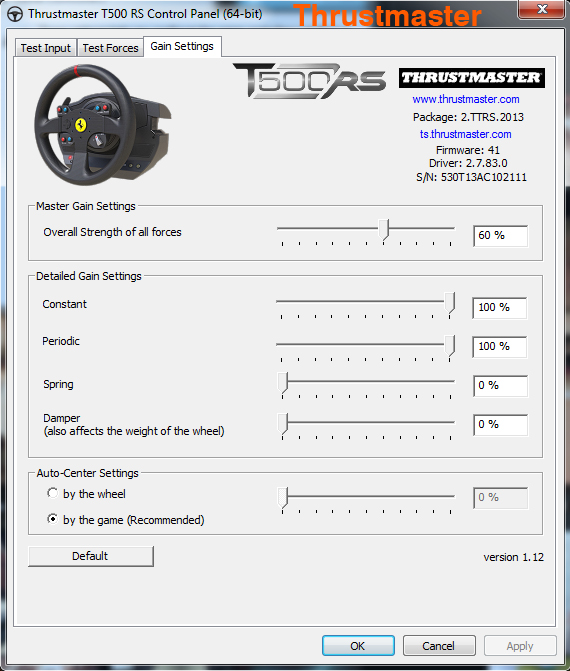Image resolution: width=570 pixels, height=671 pixels.
Task: Click the Periodic 100 % value field
Action: tap(499, 347)
